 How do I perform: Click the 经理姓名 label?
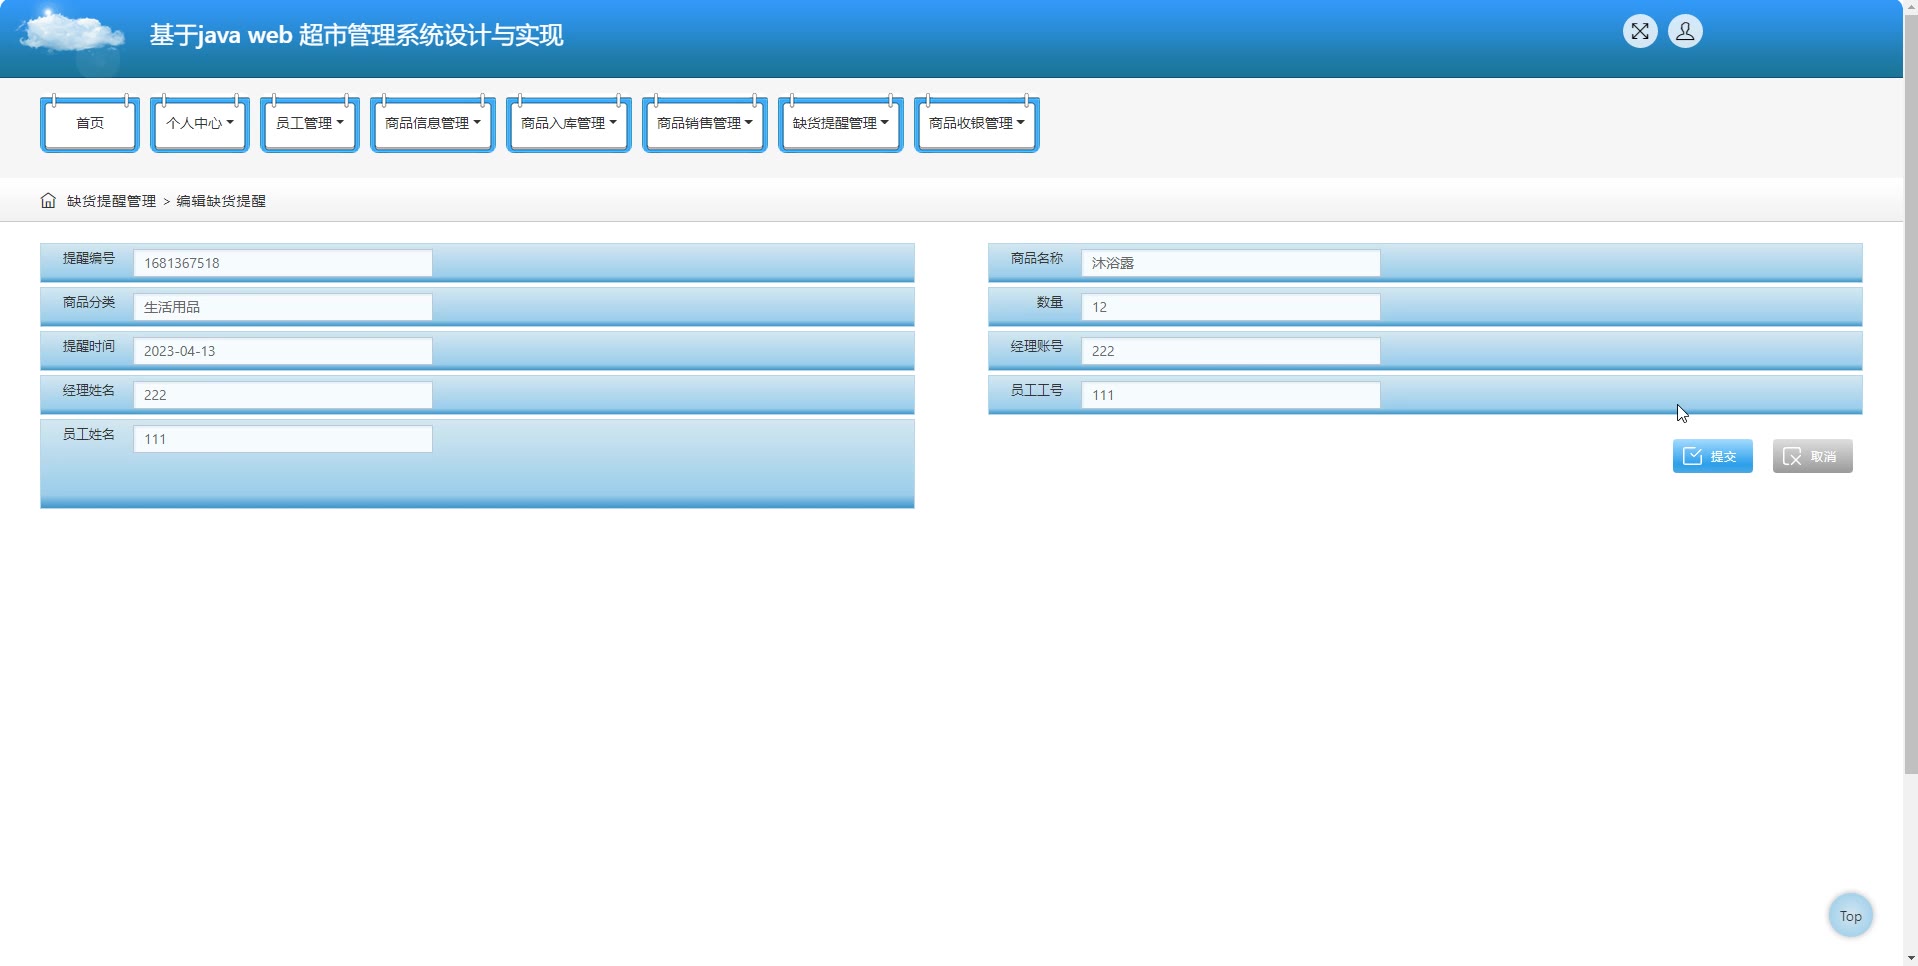(89, 390)
